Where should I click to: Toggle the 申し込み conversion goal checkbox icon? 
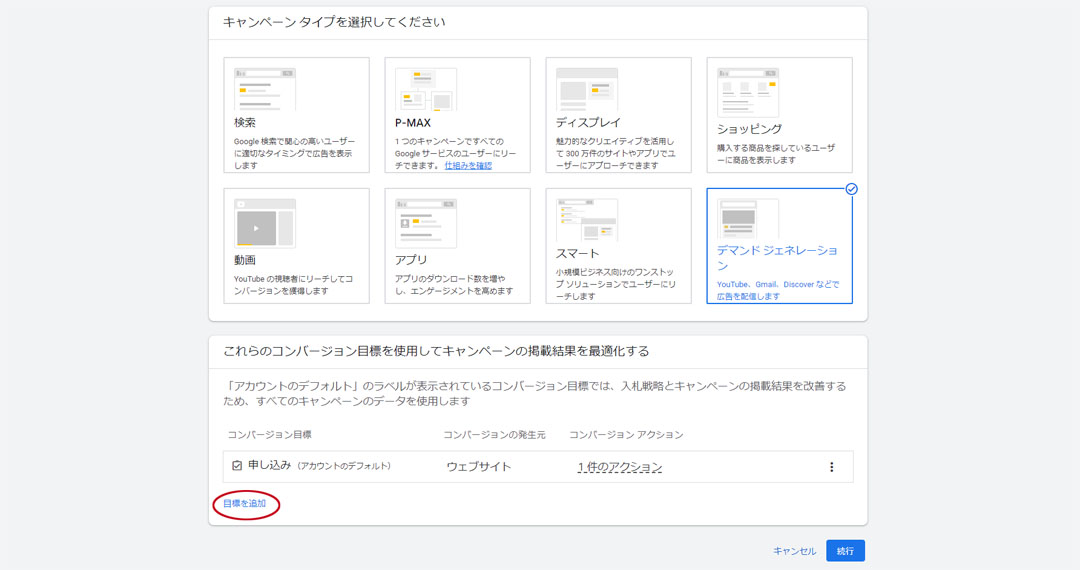(x=237, y=466)
